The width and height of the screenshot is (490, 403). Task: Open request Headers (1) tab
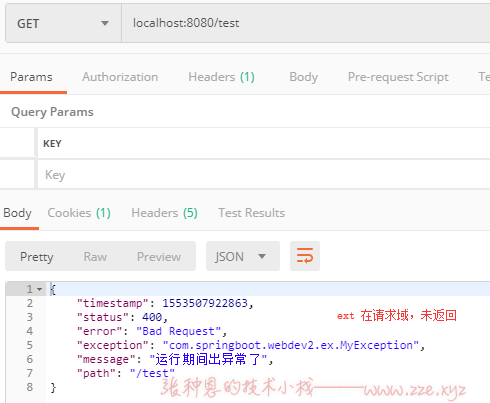coord(221,77)
